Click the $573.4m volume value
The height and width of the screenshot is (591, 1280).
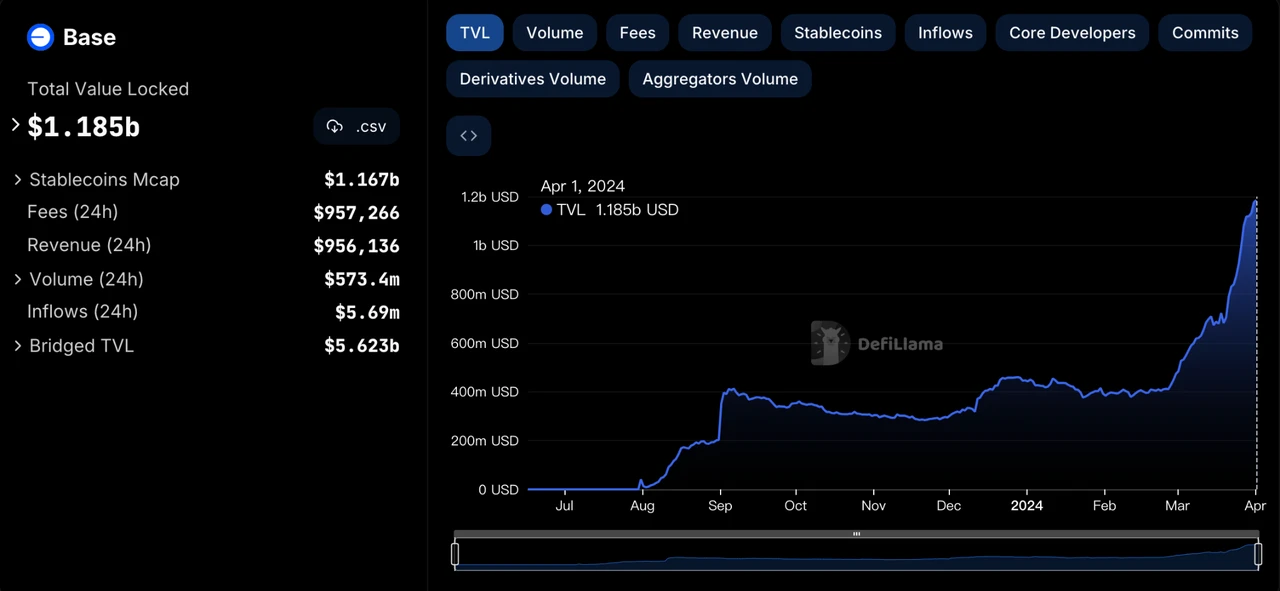[362, 279]
